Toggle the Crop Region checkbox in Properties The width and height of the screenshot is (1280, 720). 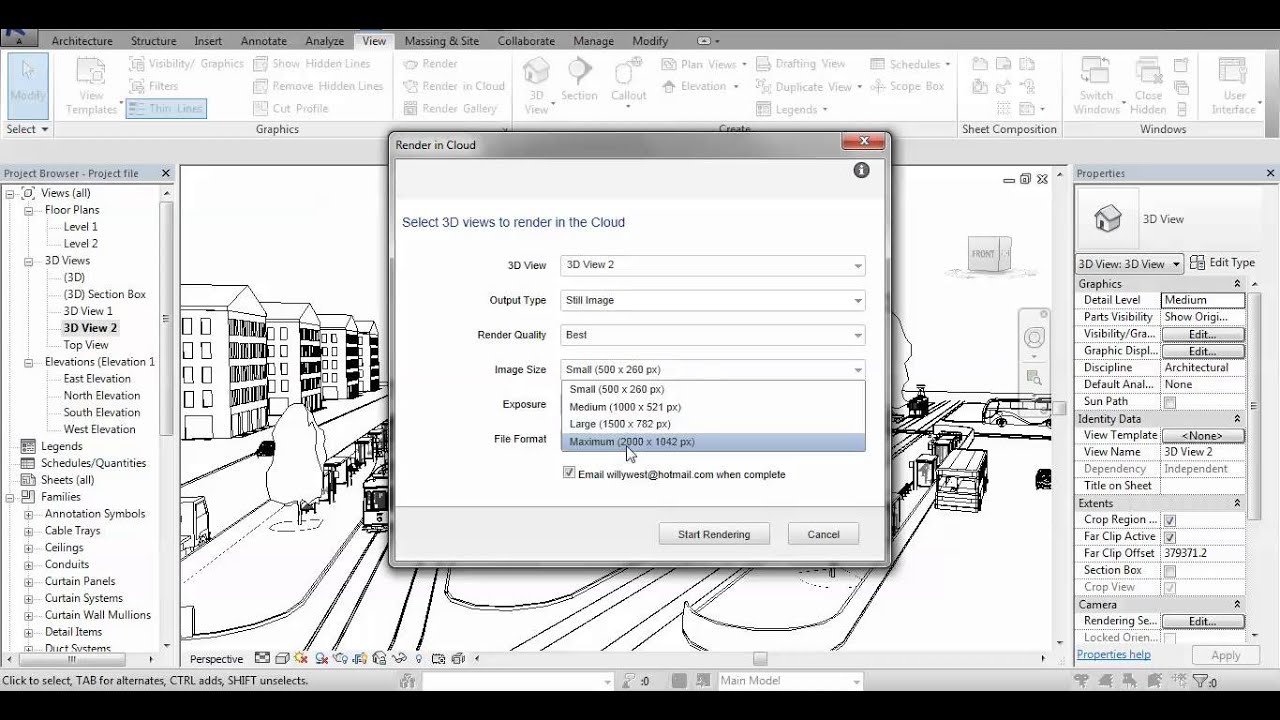pos(1169,520)
